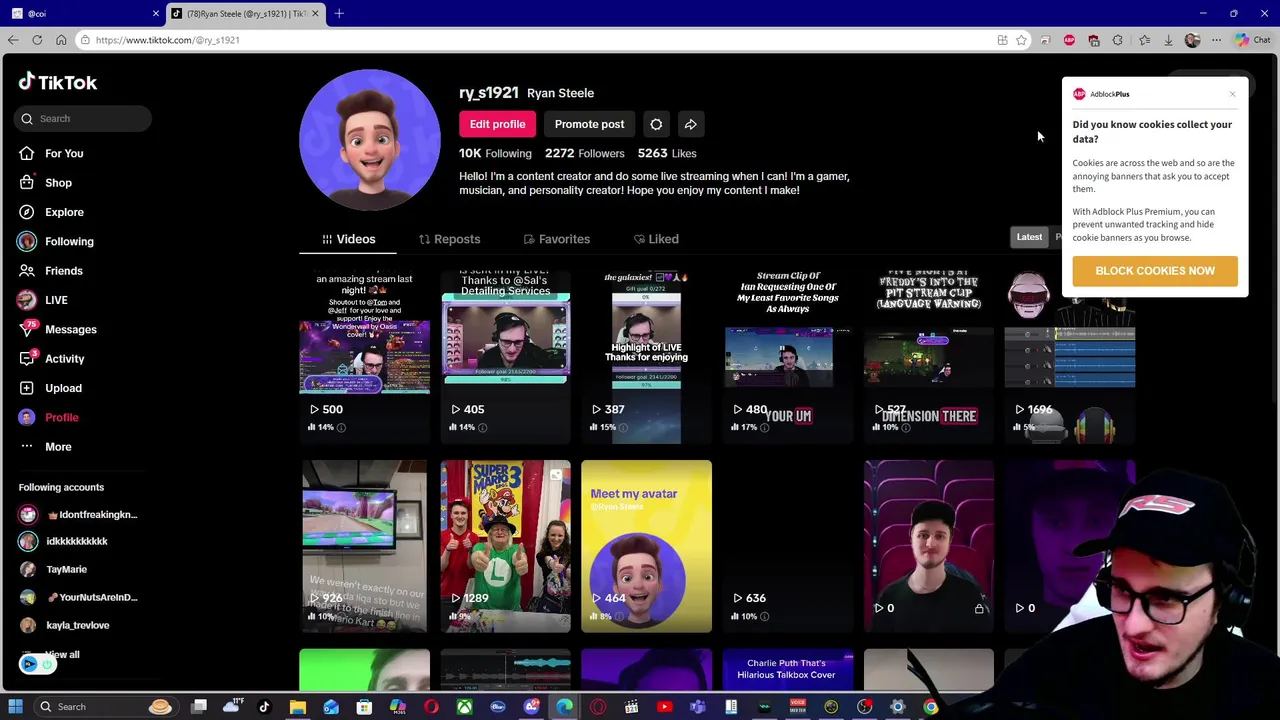Open Google Chrome from taskbar
Viewport: 1280px width, 720px height.
pos(931,707)
